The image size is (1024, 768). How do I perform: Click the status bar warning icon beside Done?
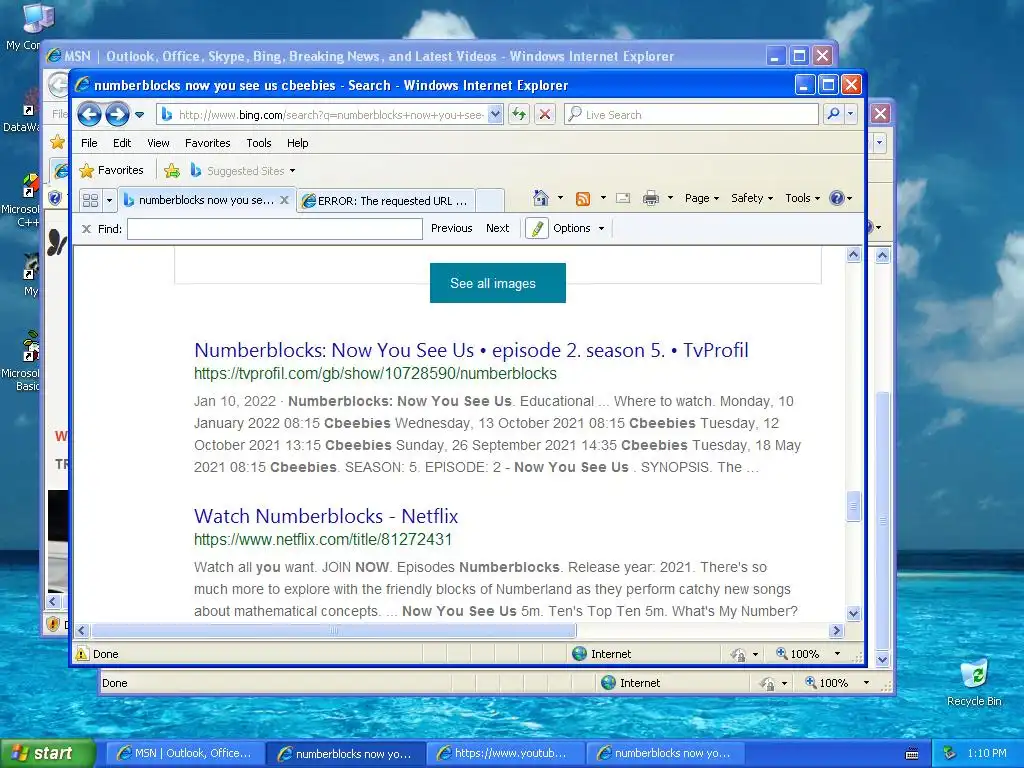point(82,654)
